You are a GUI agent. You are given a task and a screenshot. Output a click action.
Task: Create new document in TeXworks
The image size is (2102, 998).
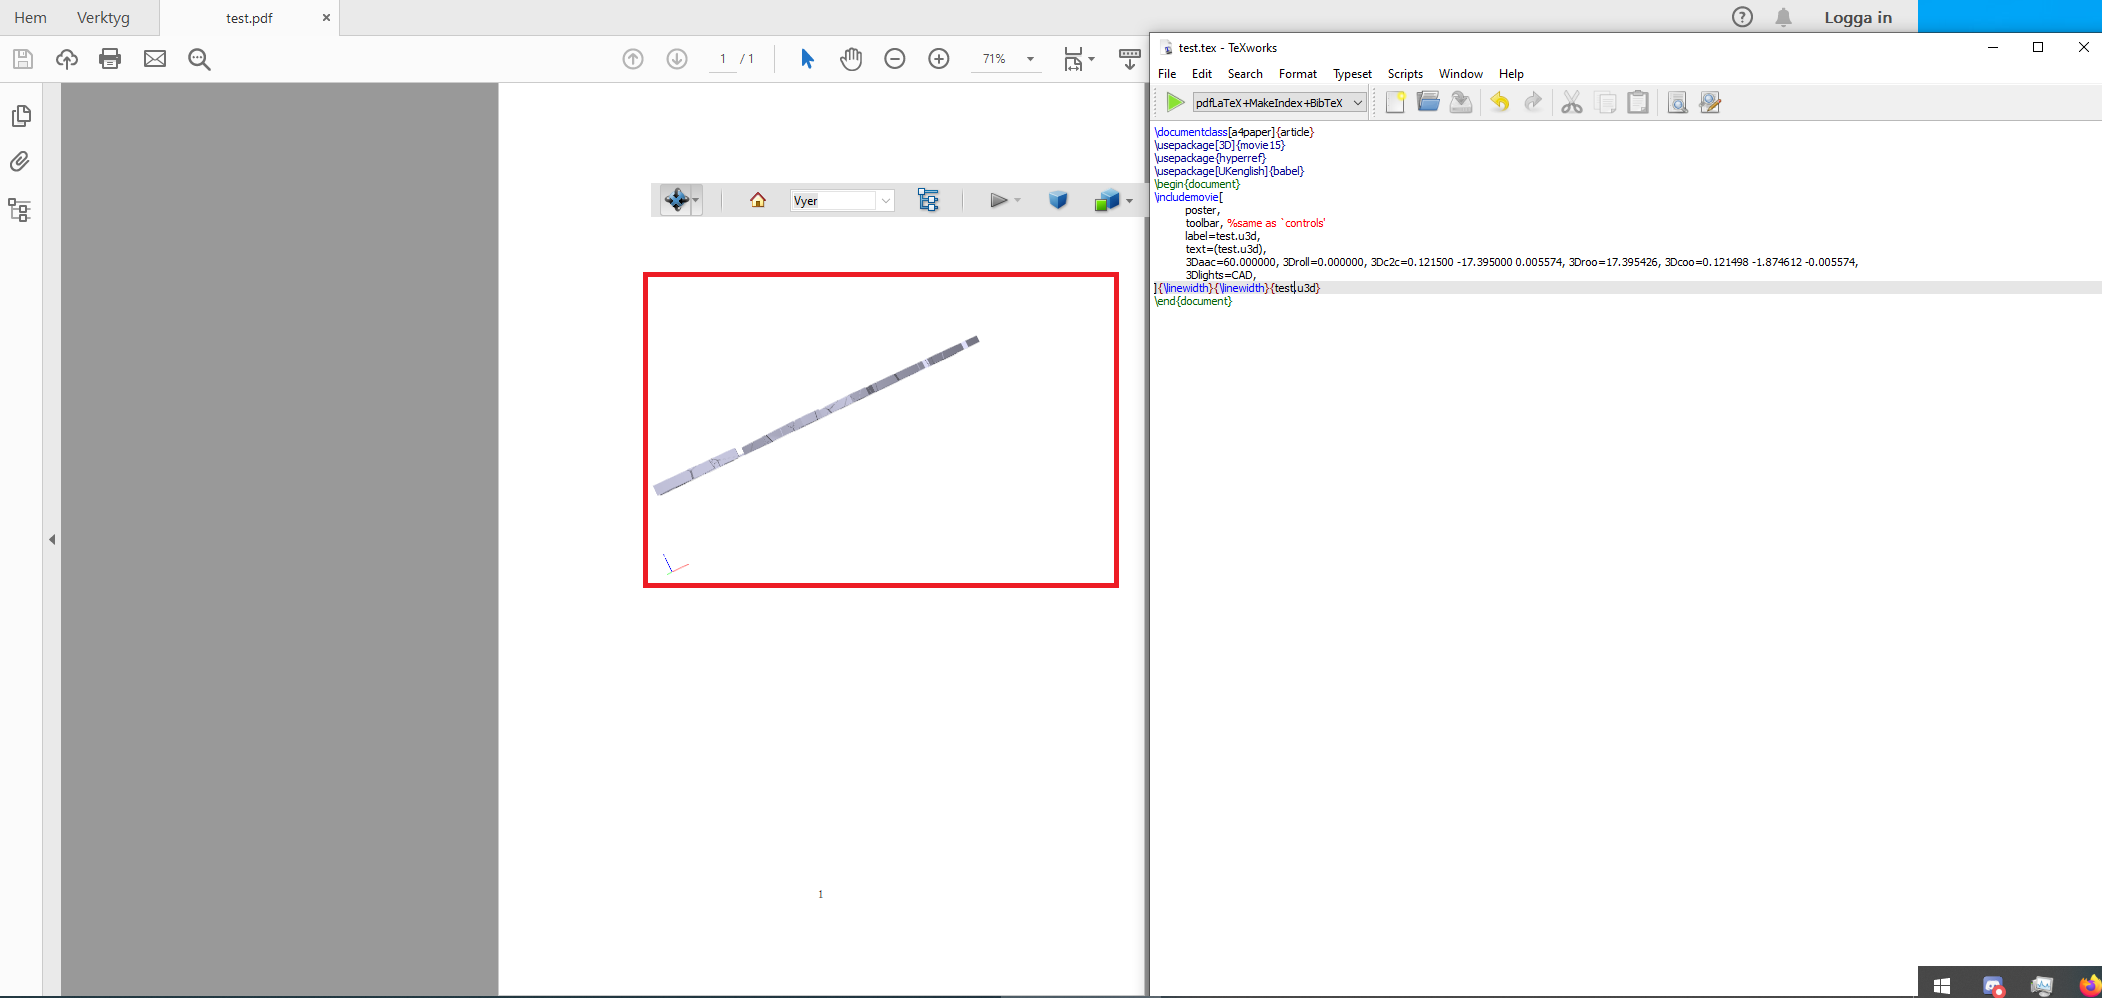[x=1395, y=102]
